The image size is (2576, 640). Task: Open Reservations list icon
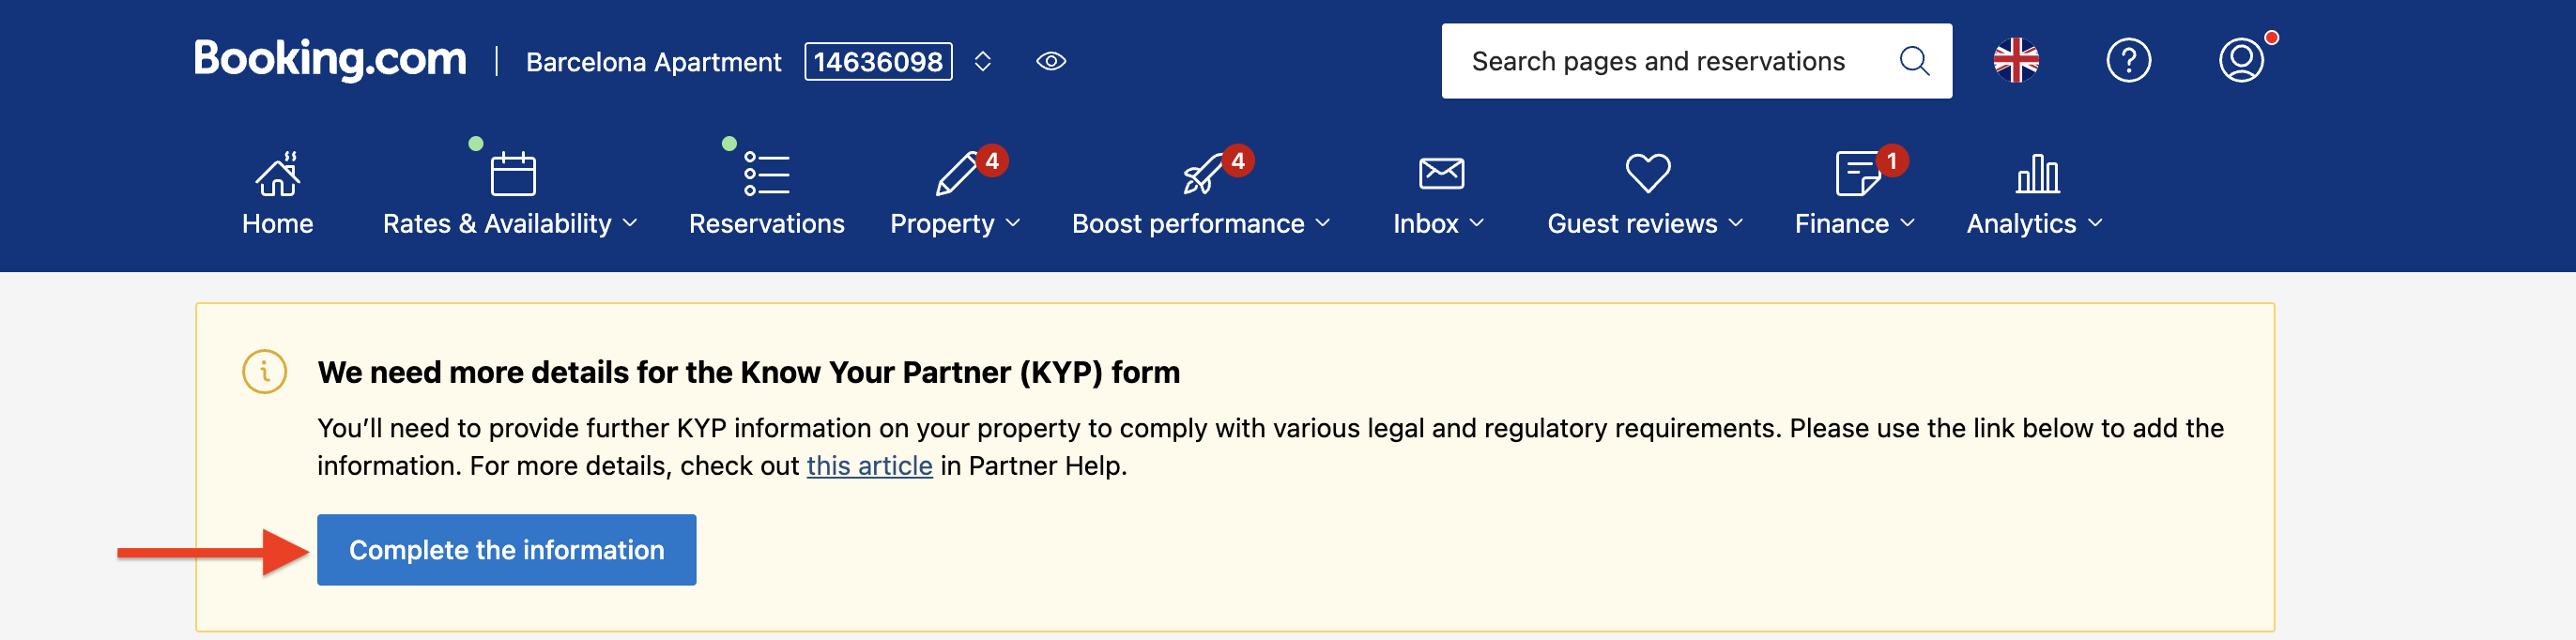pos(766,174)
